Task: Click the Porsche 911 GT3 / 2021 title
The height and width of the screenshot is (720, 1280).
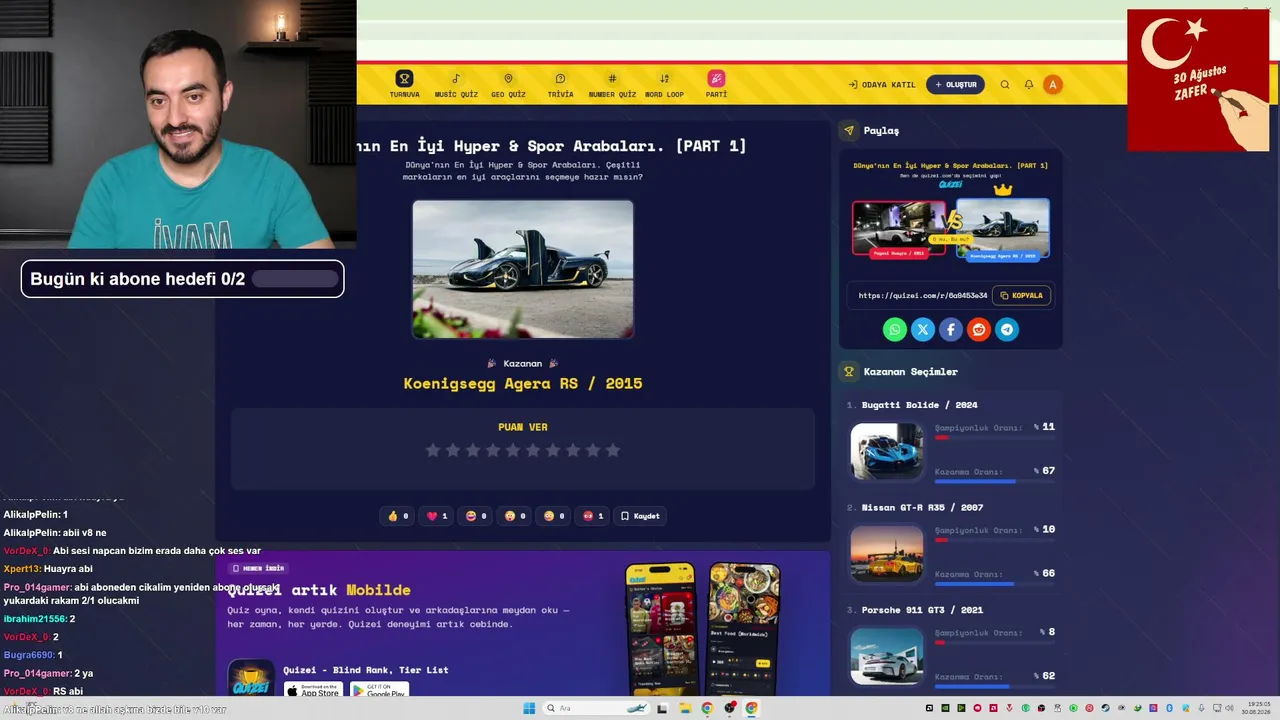Action: [x=922, y=610]
